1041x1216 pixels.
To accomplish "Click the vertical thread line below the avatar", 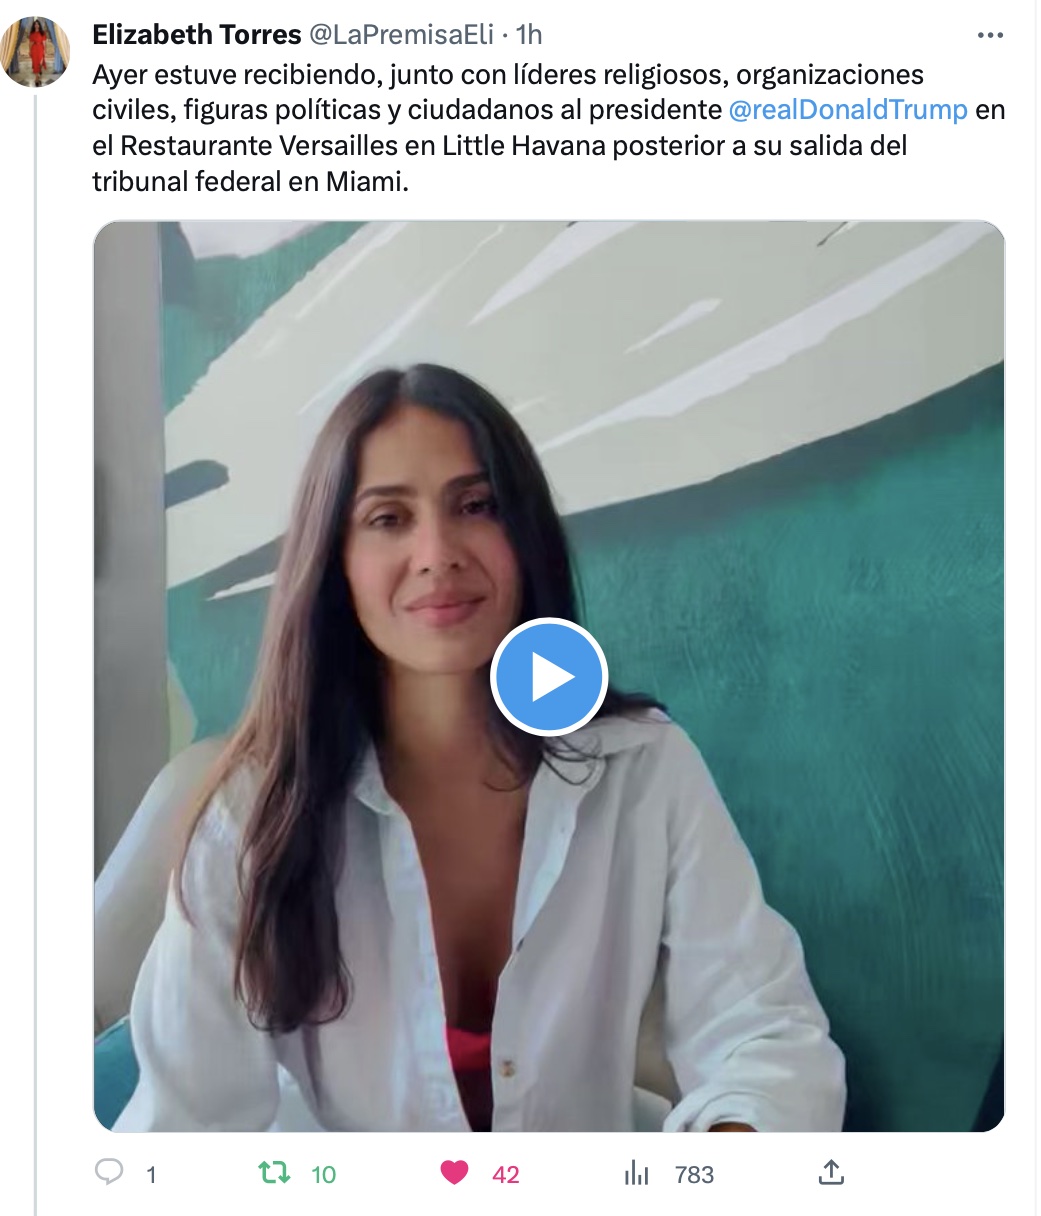I will click(x=36, y=652).
